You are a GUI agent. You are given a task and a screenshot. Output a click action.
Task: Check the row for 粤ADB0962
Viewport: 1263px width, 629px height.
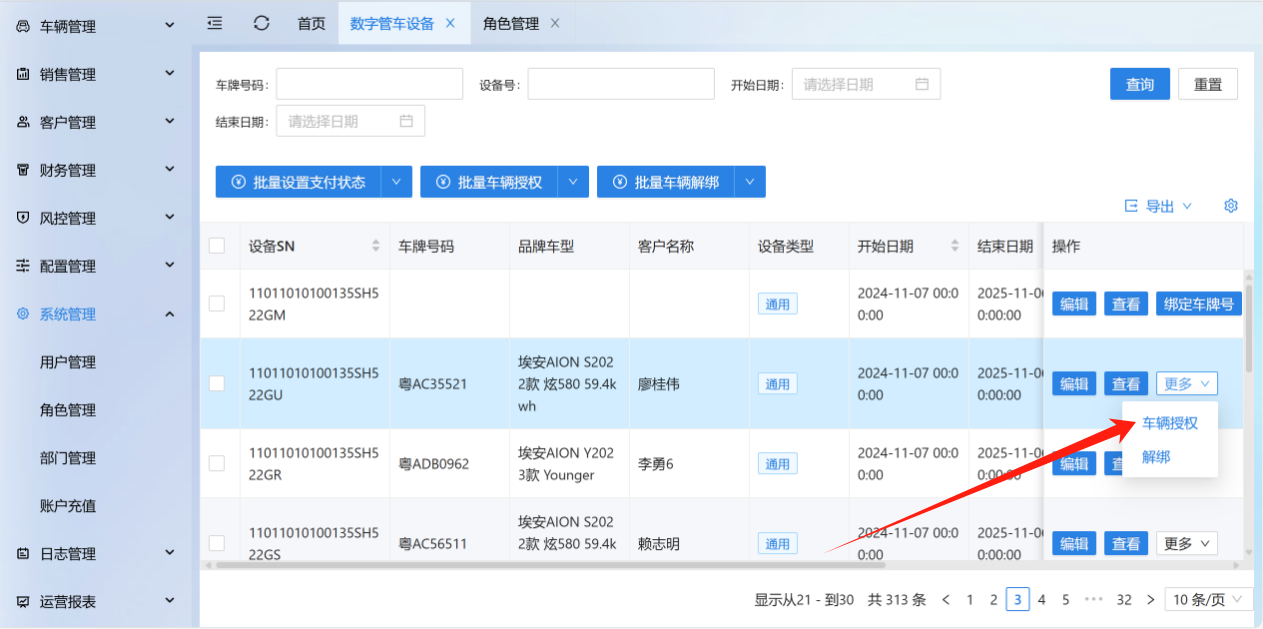click(217, 463)
